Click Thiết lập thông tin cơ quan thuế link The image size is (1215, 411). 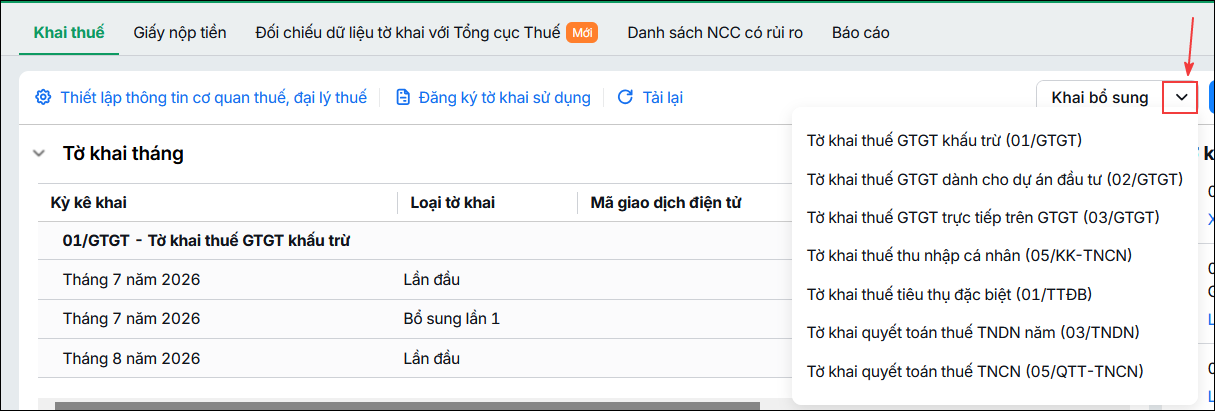213,97
